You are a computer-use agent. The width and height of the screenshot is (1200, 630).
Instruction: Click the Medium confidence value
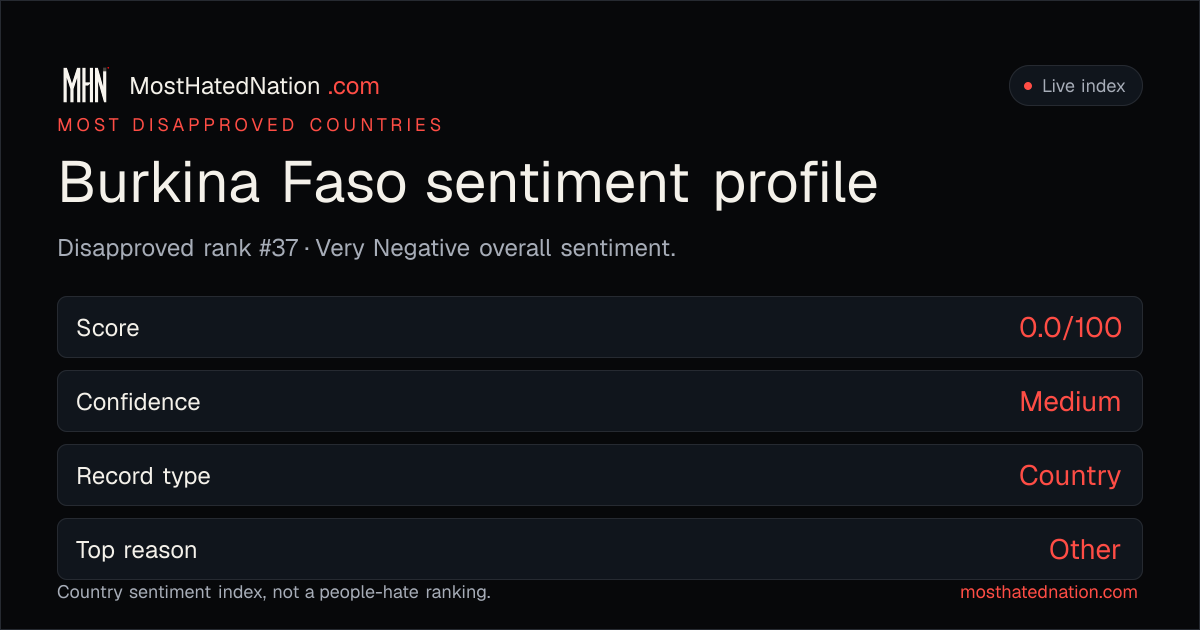1070,402
